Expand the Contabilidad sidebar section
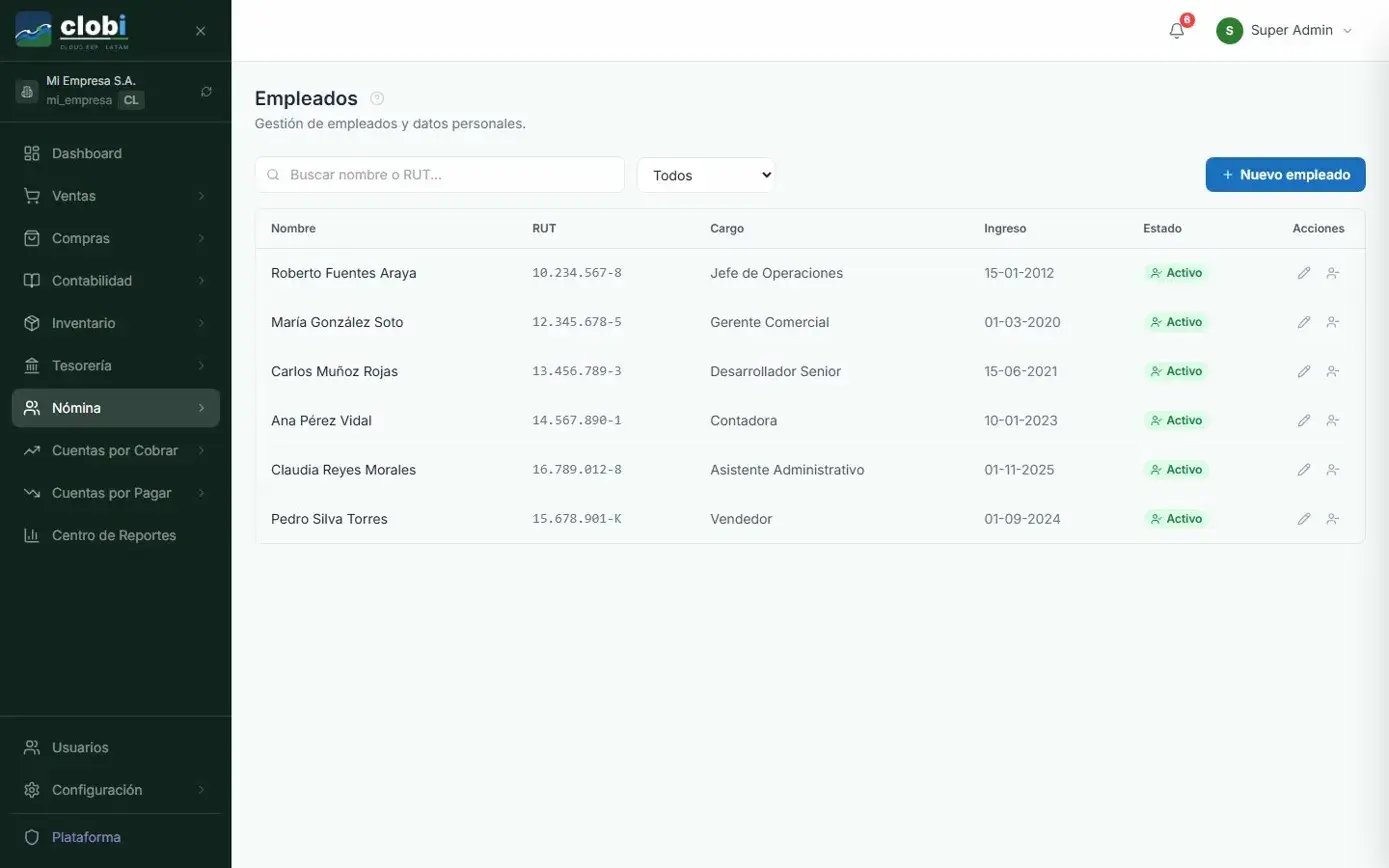 [115, 281]
